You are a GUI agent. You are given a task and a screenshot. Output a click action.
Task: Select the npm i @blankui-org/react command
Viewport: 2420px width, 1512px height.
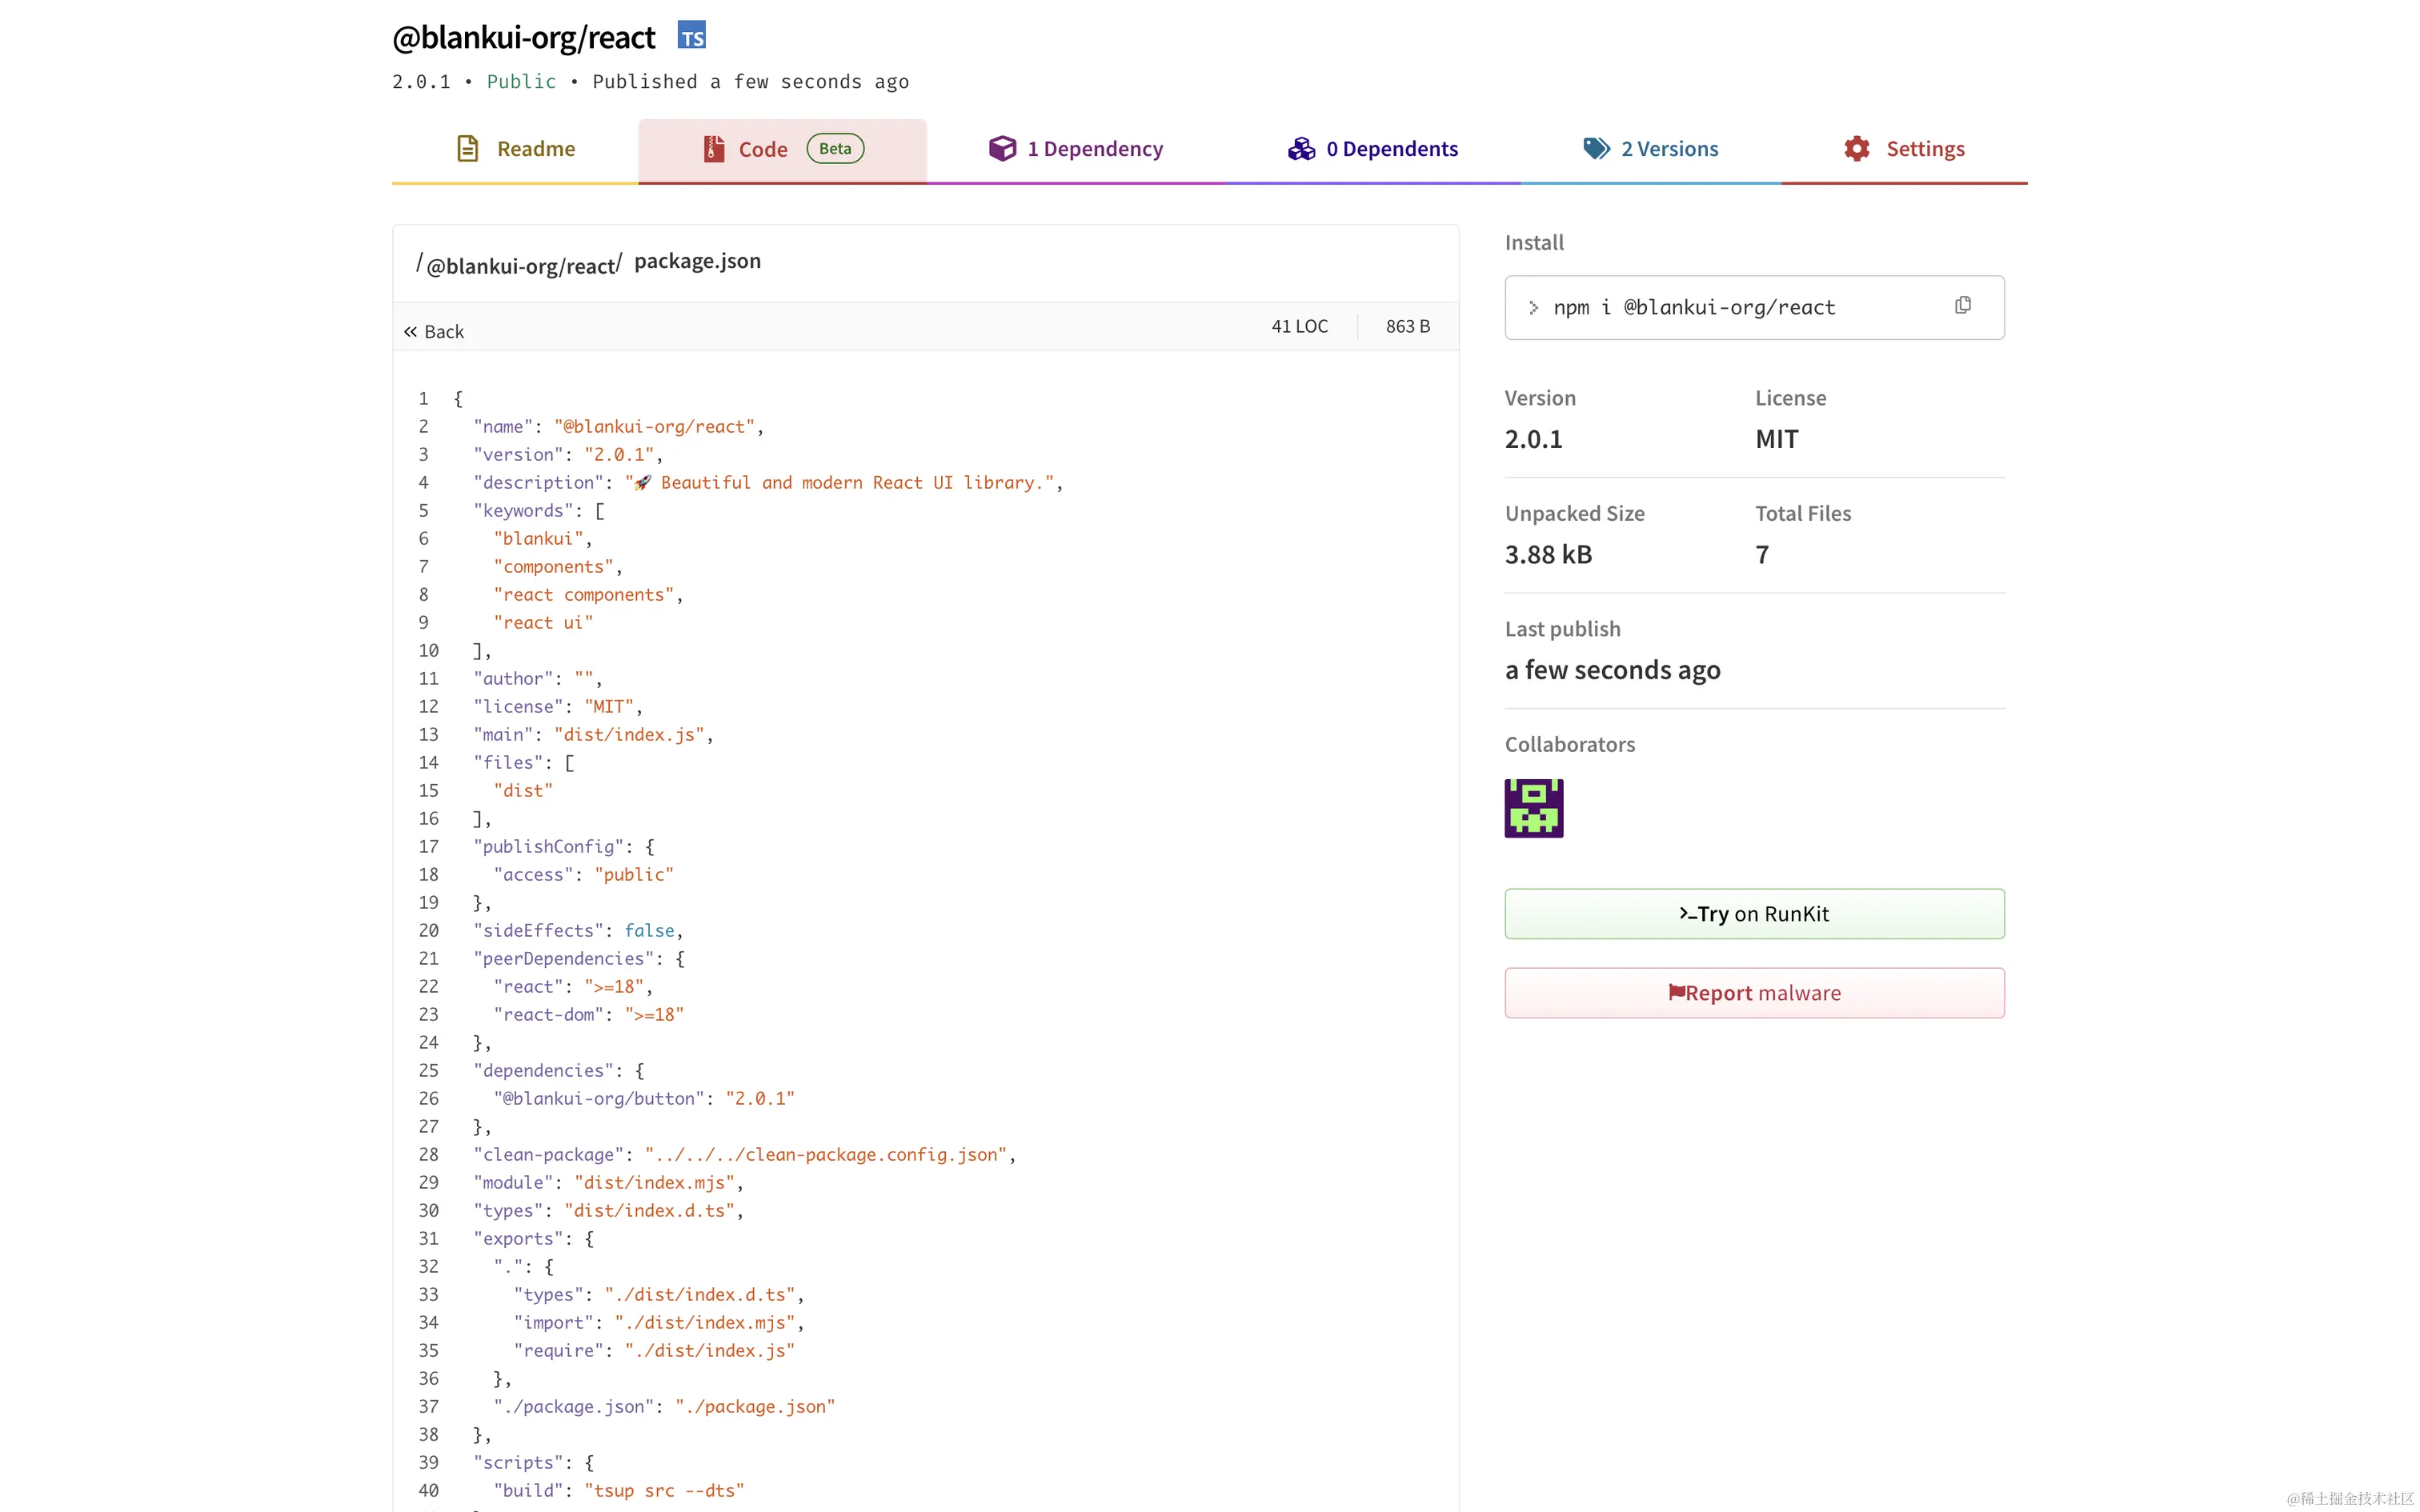click(1694, 308)
